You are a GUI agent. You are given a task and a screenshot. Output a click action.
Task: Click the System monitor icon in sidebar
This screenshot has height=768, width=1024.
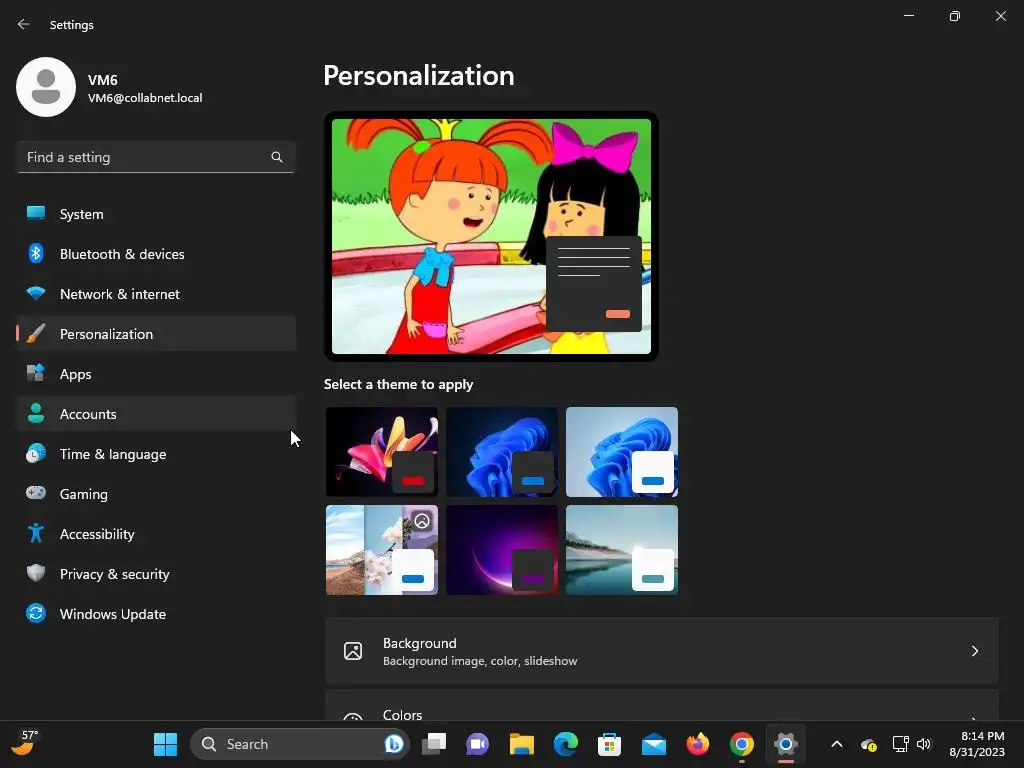point(36,214)
